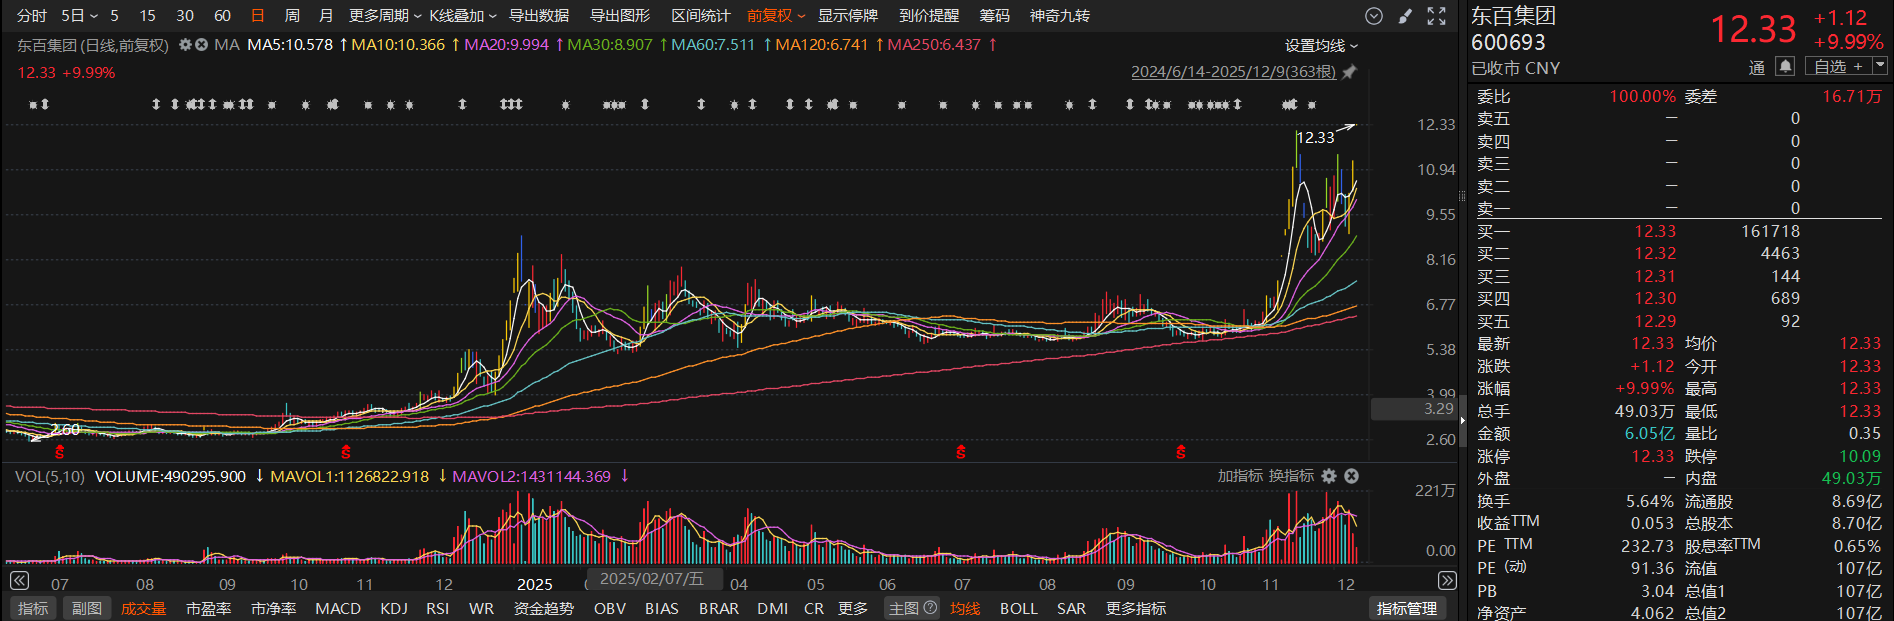Toggle 筹码 chip distribution panel
Screen dimensions: 1894x621
994,16
